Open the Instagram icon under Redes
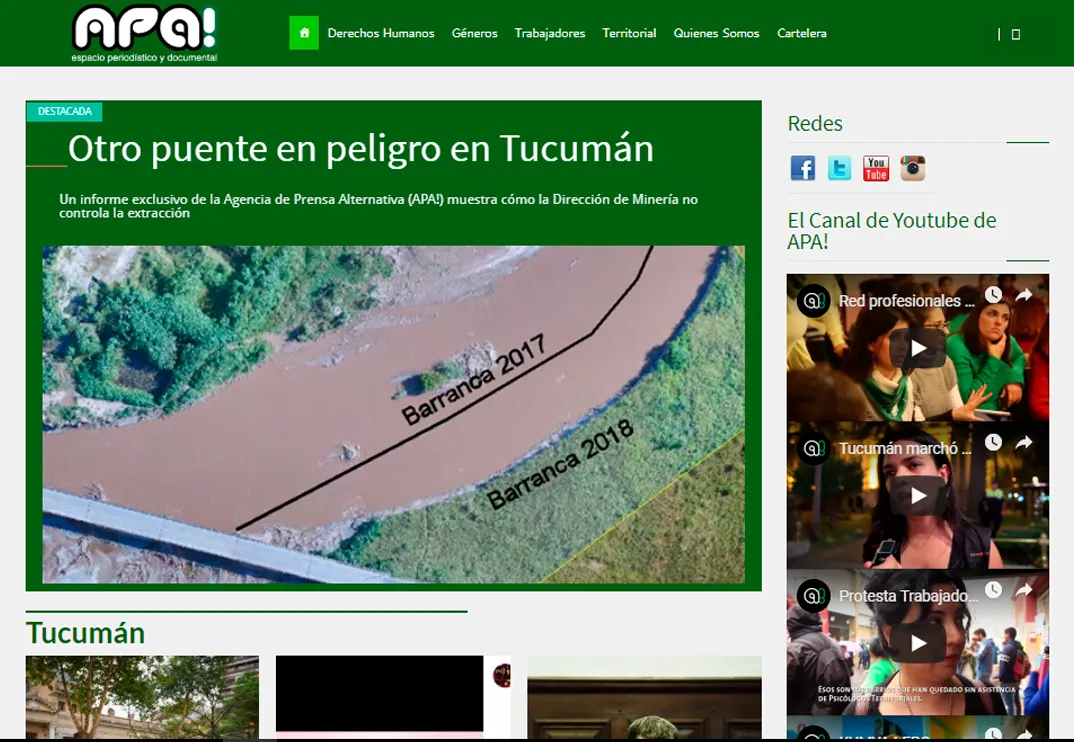 click(912, 168)
